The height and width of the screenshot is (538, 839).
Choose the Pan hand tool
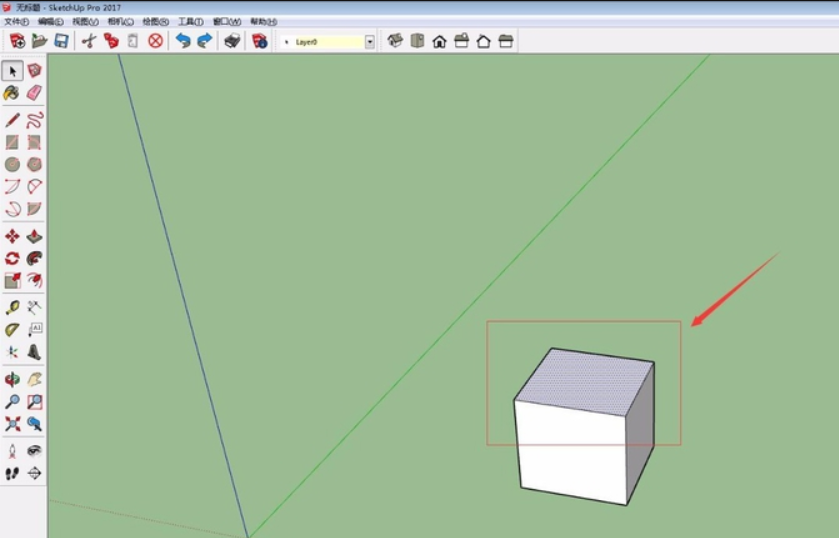[34, 380]
